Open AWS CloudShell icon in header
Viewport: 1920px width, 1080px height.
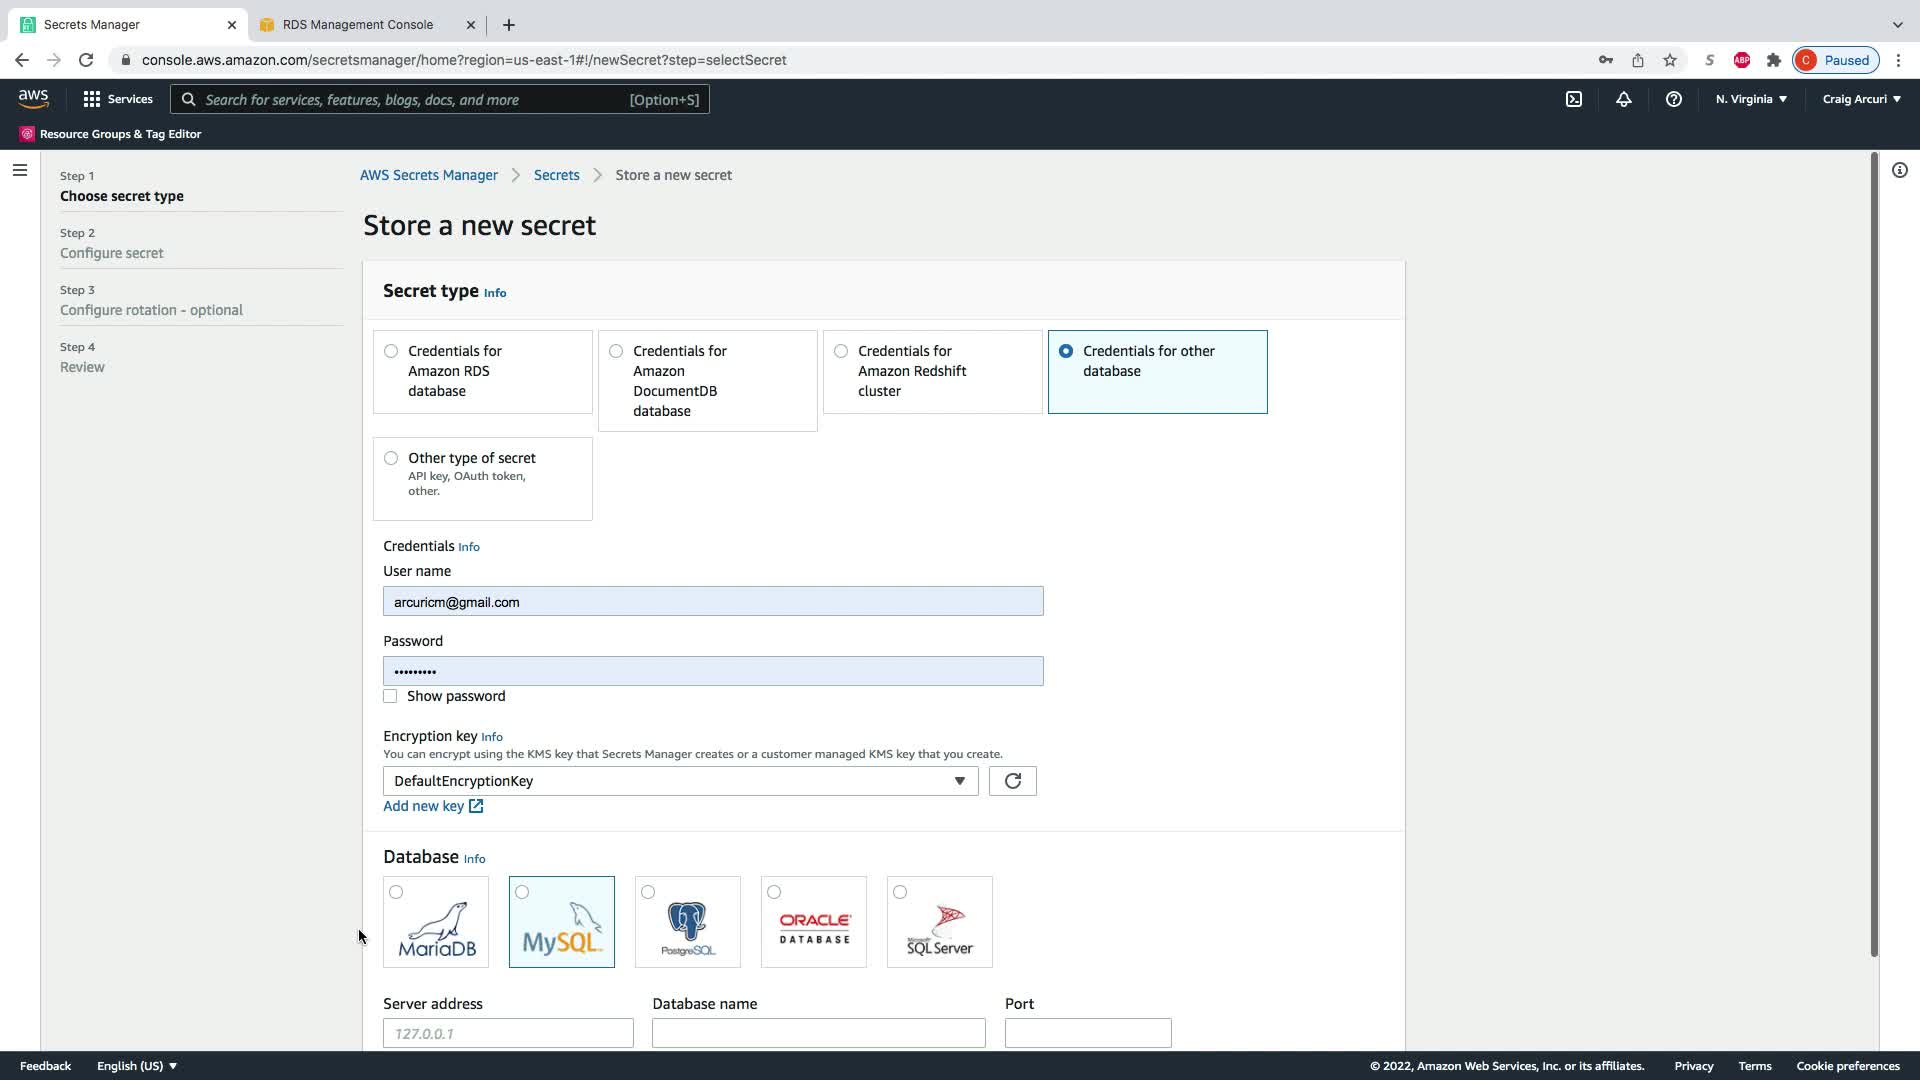pyautogui.click(x=1574, y=99)
